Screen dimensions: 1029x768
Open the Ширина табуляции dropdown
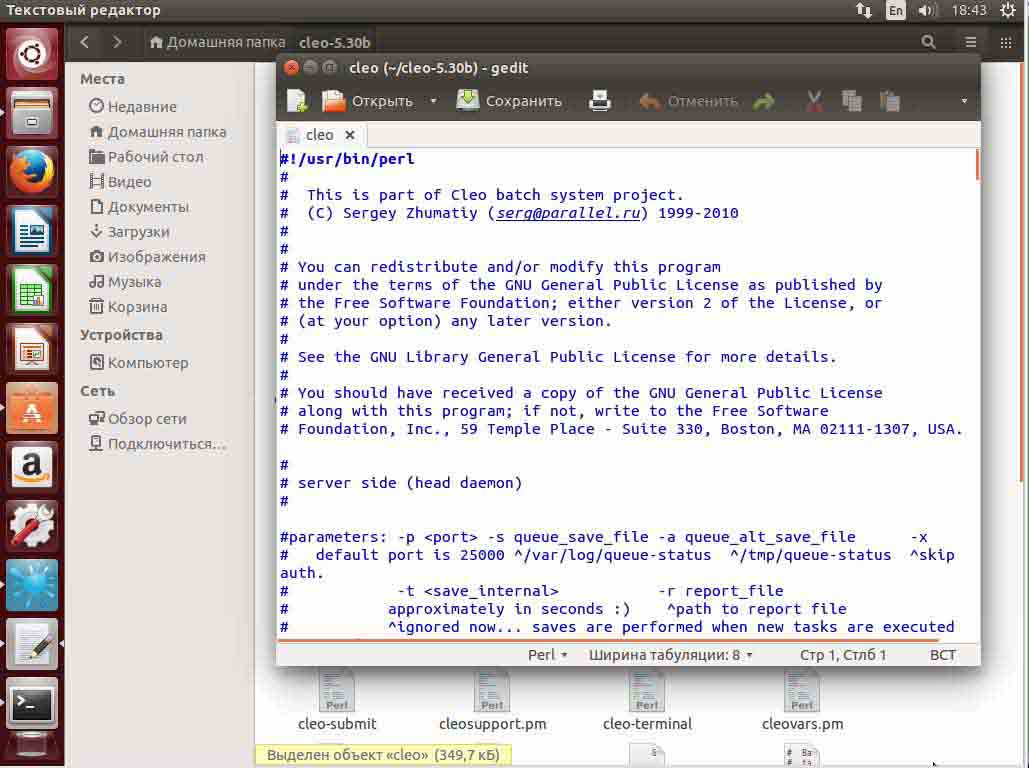(x=670, y=654)
